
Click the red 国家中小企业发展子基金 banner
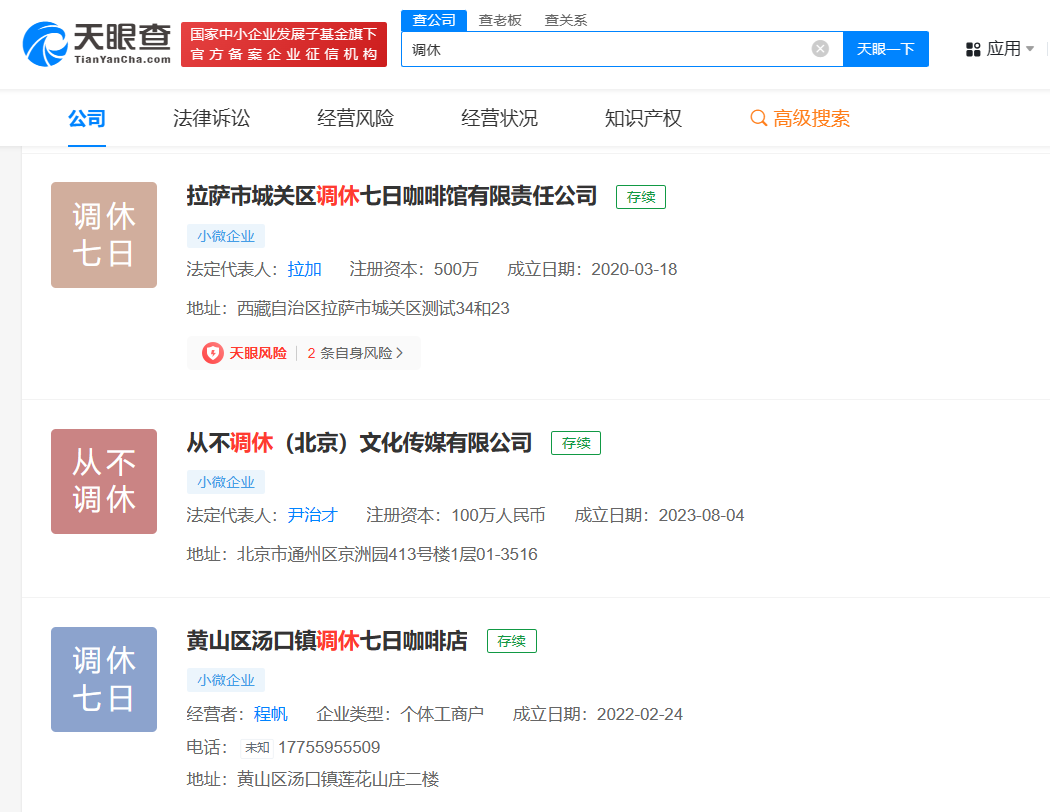click(284, 44)
